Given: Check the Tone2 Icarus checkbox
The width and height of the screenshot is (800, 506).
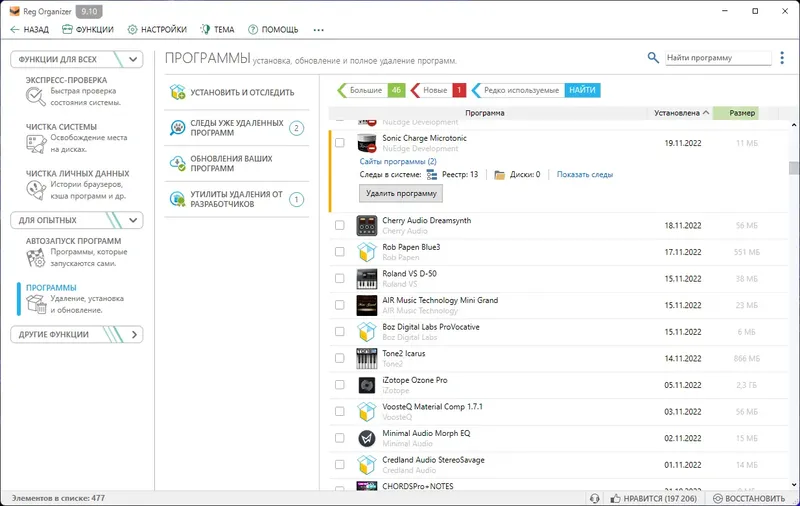Looking at the screenshot, I should pyautogui.click(x=340, y=358).
